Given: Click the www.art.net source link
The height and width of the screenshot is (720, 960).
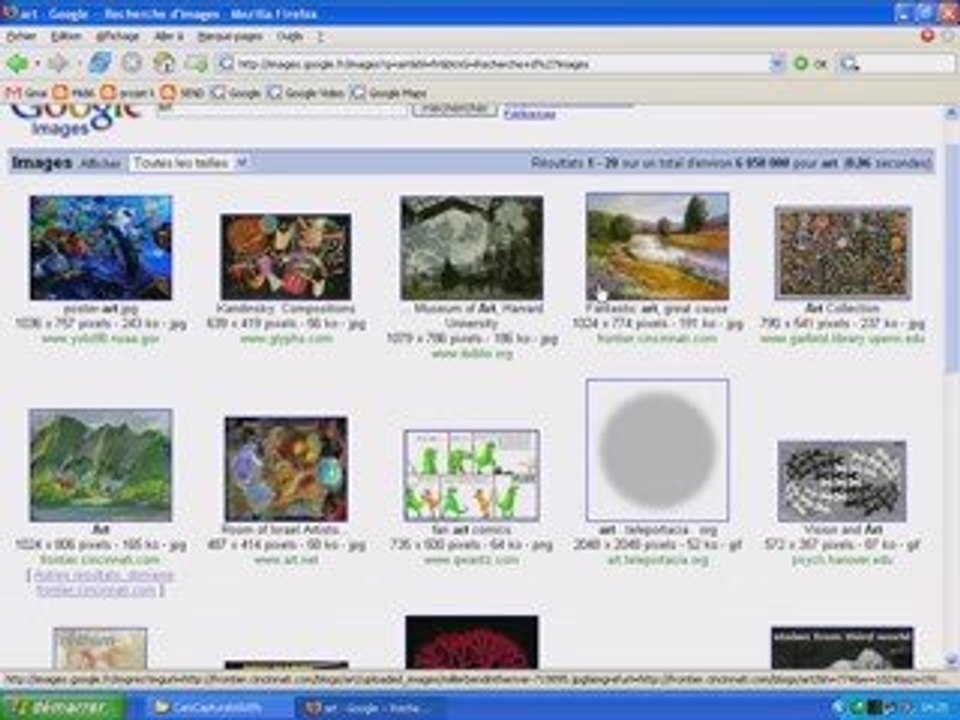Looking at the screenshot, I should pyautogui.click(x=286, y=560).
